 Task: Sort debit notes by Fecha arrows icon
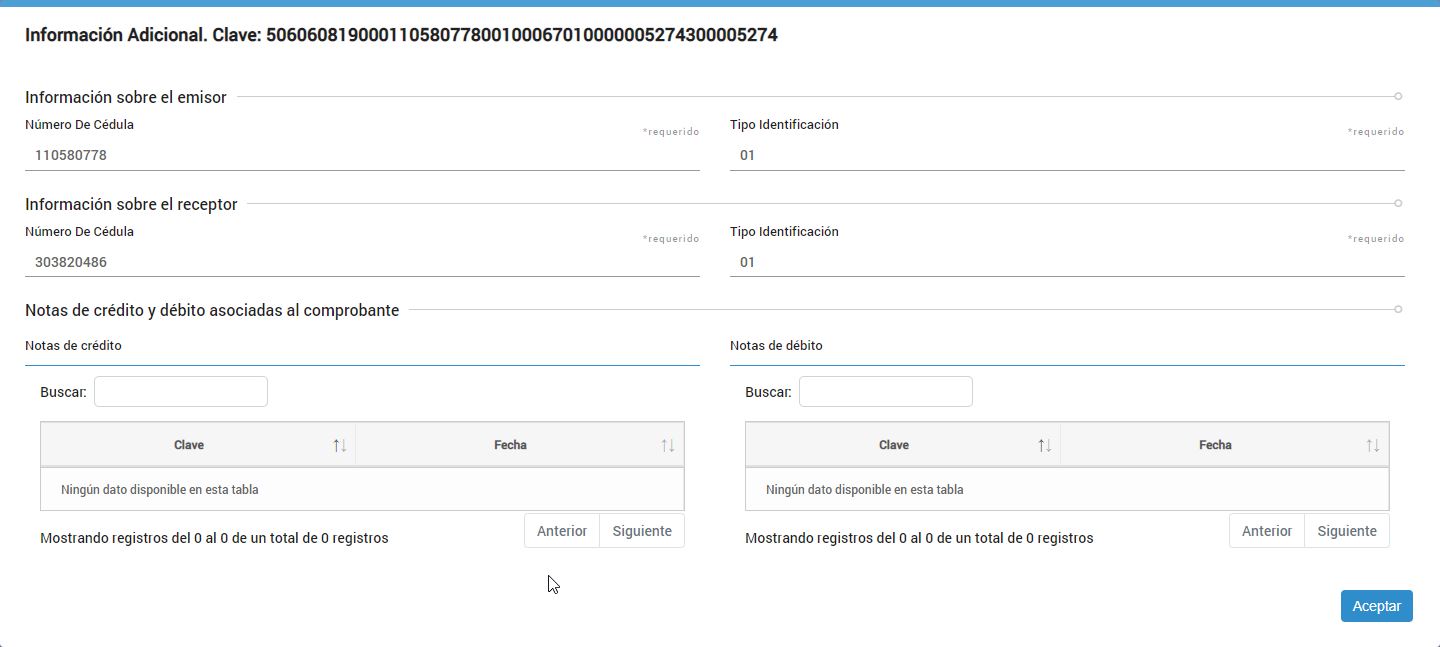point(1373,445)
